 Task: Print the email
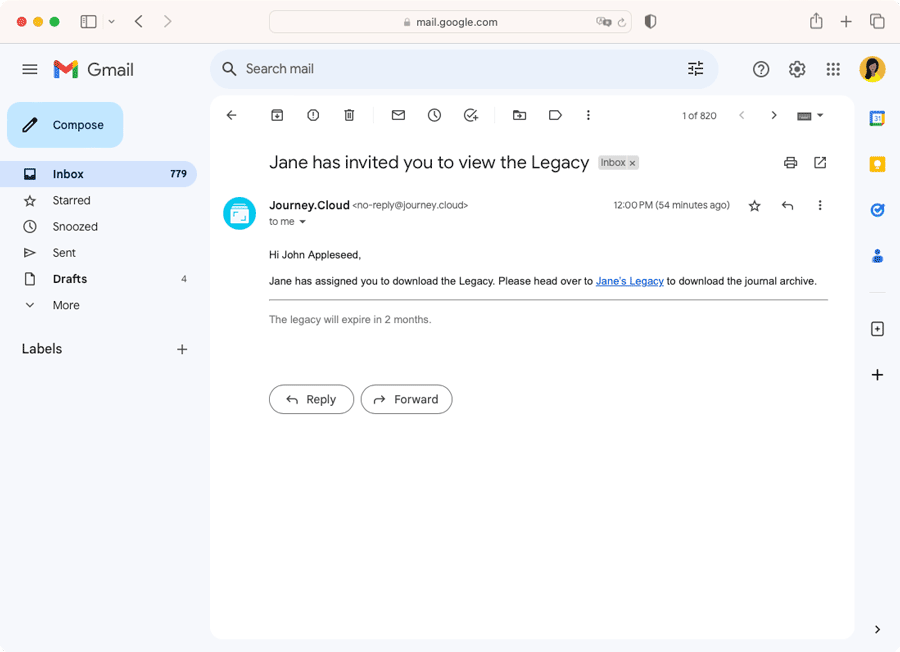click(x=790, y=162)
